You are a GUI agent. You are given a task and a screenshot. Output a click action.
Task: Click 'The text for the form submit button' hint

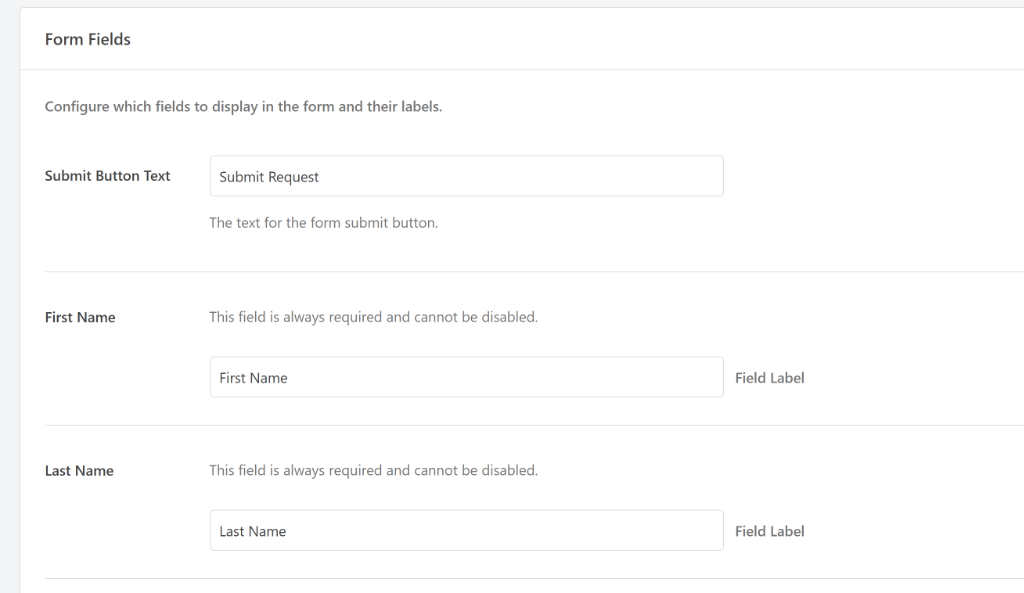[x=323, y=223]
